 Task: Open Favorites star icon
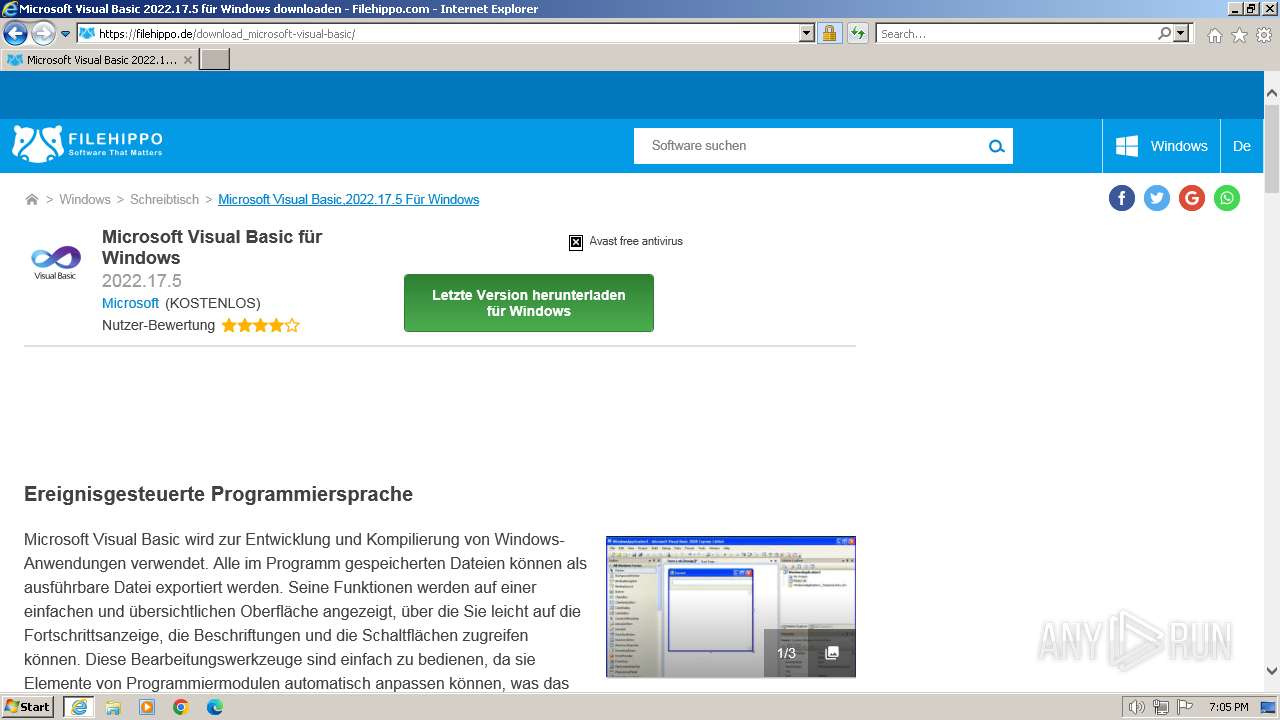pyautogui.click(x=1239, y=35)
